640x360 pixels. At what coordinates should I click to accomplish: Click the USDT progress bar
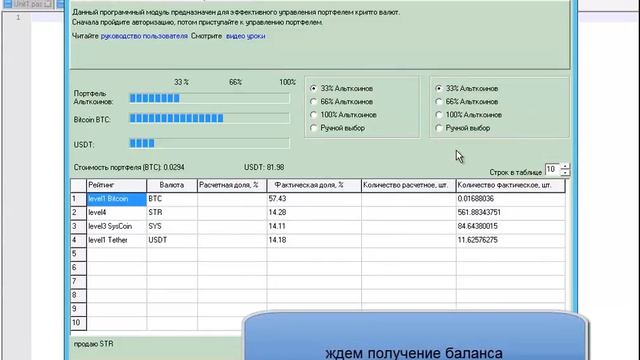209,143
